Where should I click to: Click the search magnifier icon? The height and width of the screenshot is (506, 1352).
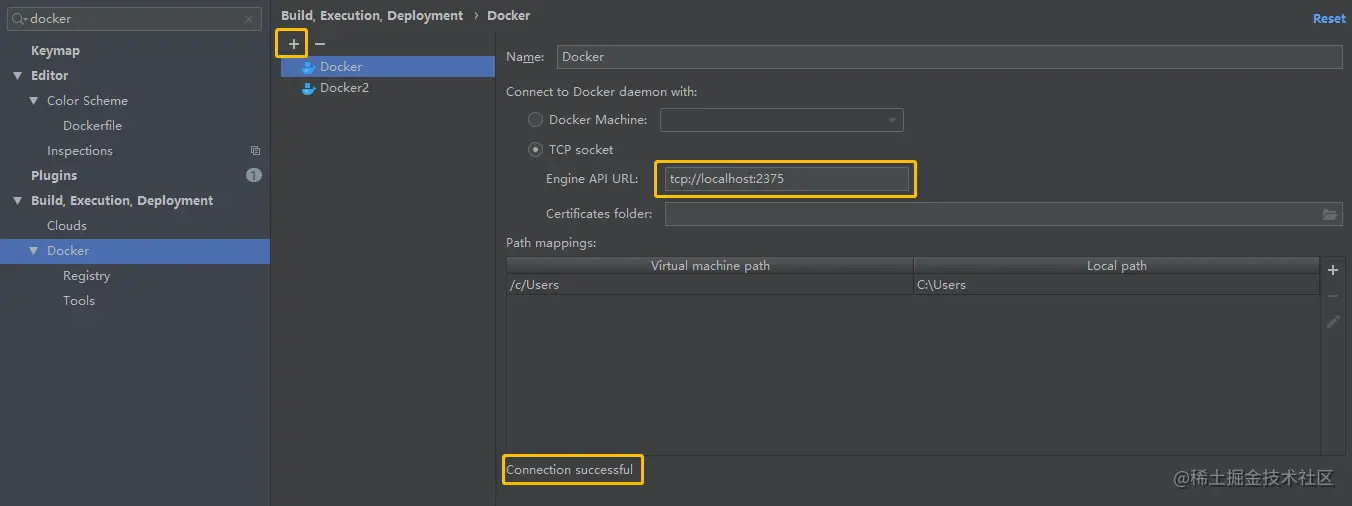(x=19, y=18)
